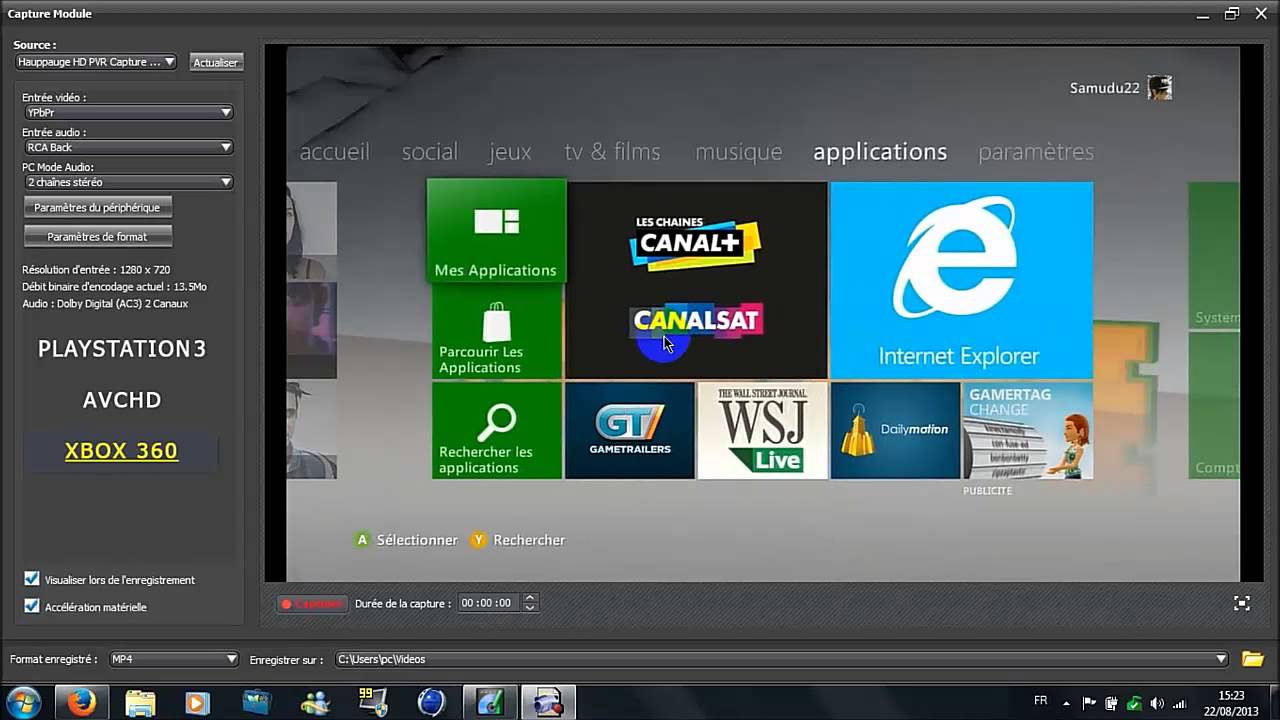
Task: Launch Les Chaines Canal+ app
Action: (695, 242)
